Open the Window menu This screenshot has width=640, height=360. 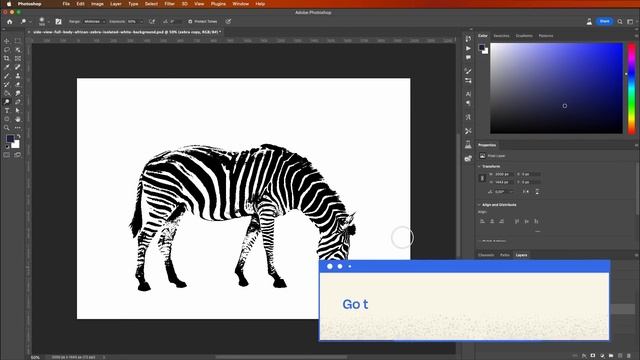(x=240, y=4)
